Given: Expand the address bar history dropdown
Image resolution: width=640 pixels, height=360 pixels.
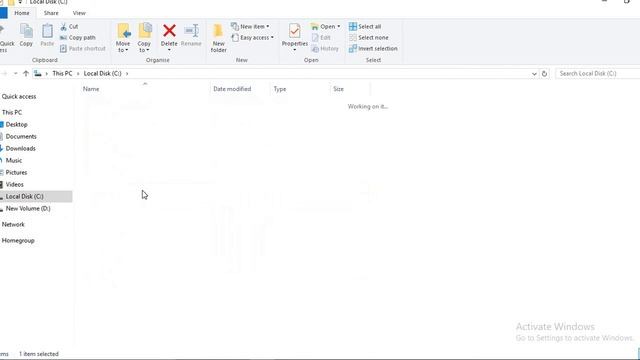Looking at the screenshot, I should tap(534, 74).
